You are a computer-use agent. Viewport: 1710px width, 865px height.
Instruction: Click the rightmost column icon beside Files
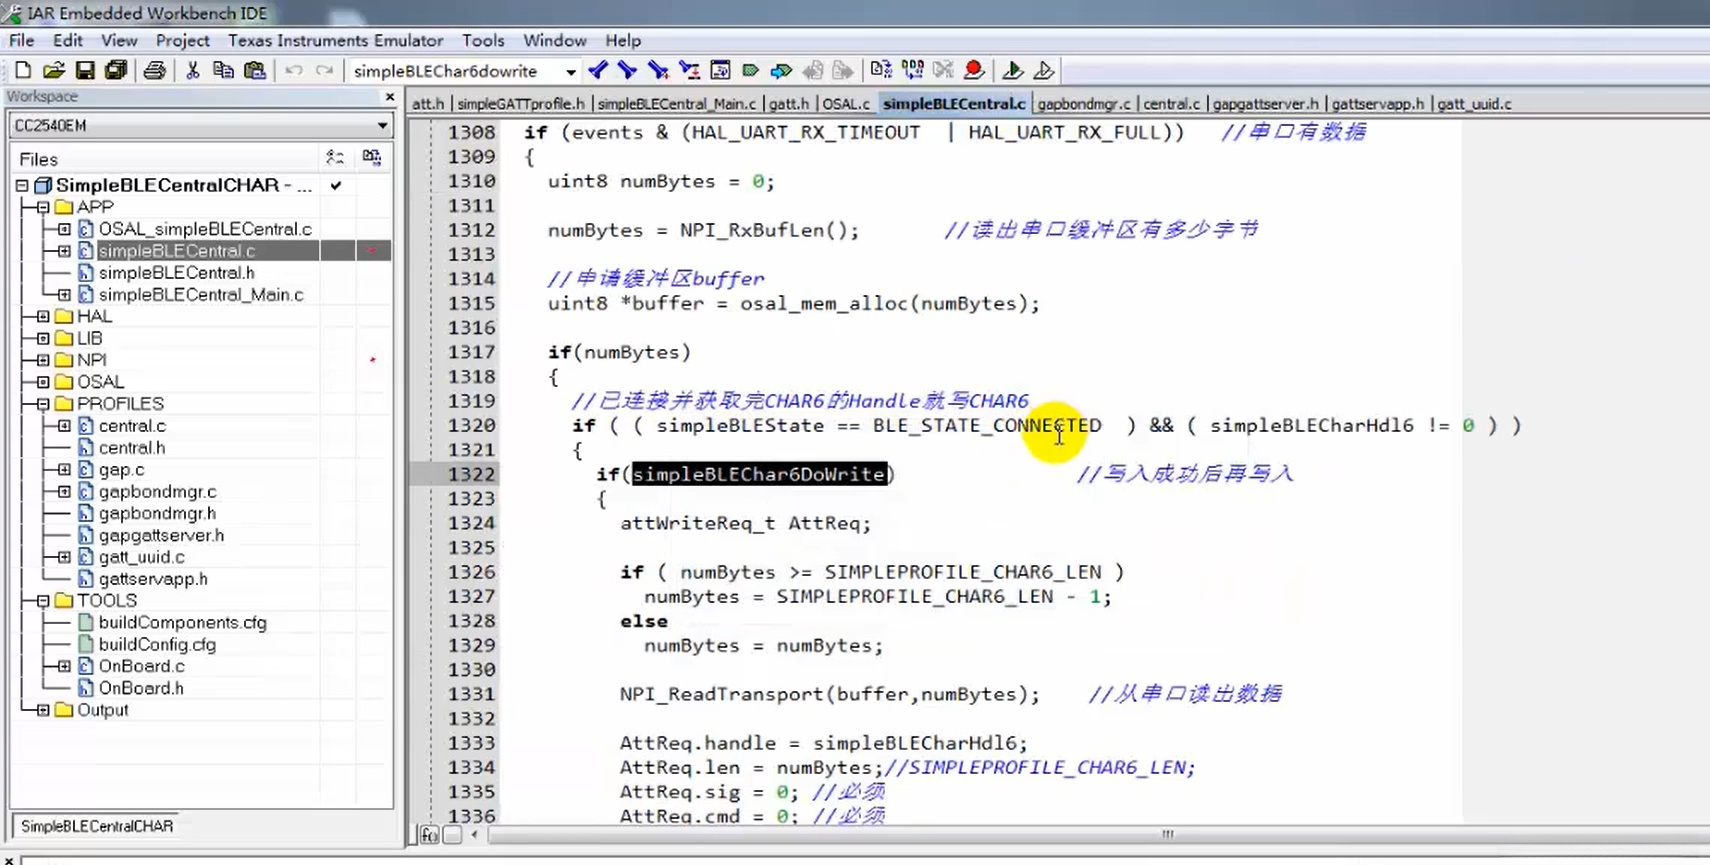click(372, 158)
